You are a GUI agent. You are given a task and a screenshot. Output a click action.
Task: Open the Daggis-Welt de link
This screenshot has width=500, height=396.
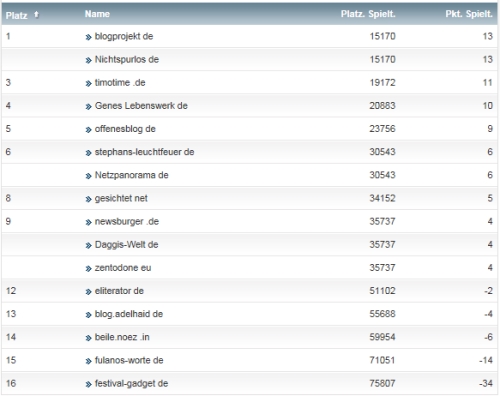(x=126, y=245)
